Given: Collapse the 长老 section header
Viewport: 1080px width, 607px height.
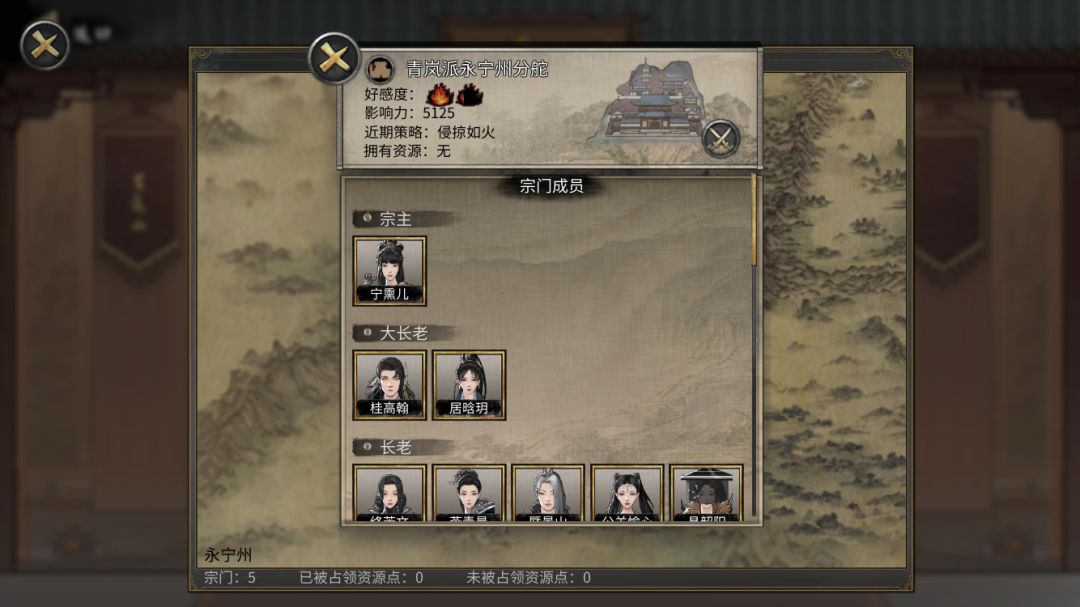Looking at the screenshot, I should [x=404, y=447].
